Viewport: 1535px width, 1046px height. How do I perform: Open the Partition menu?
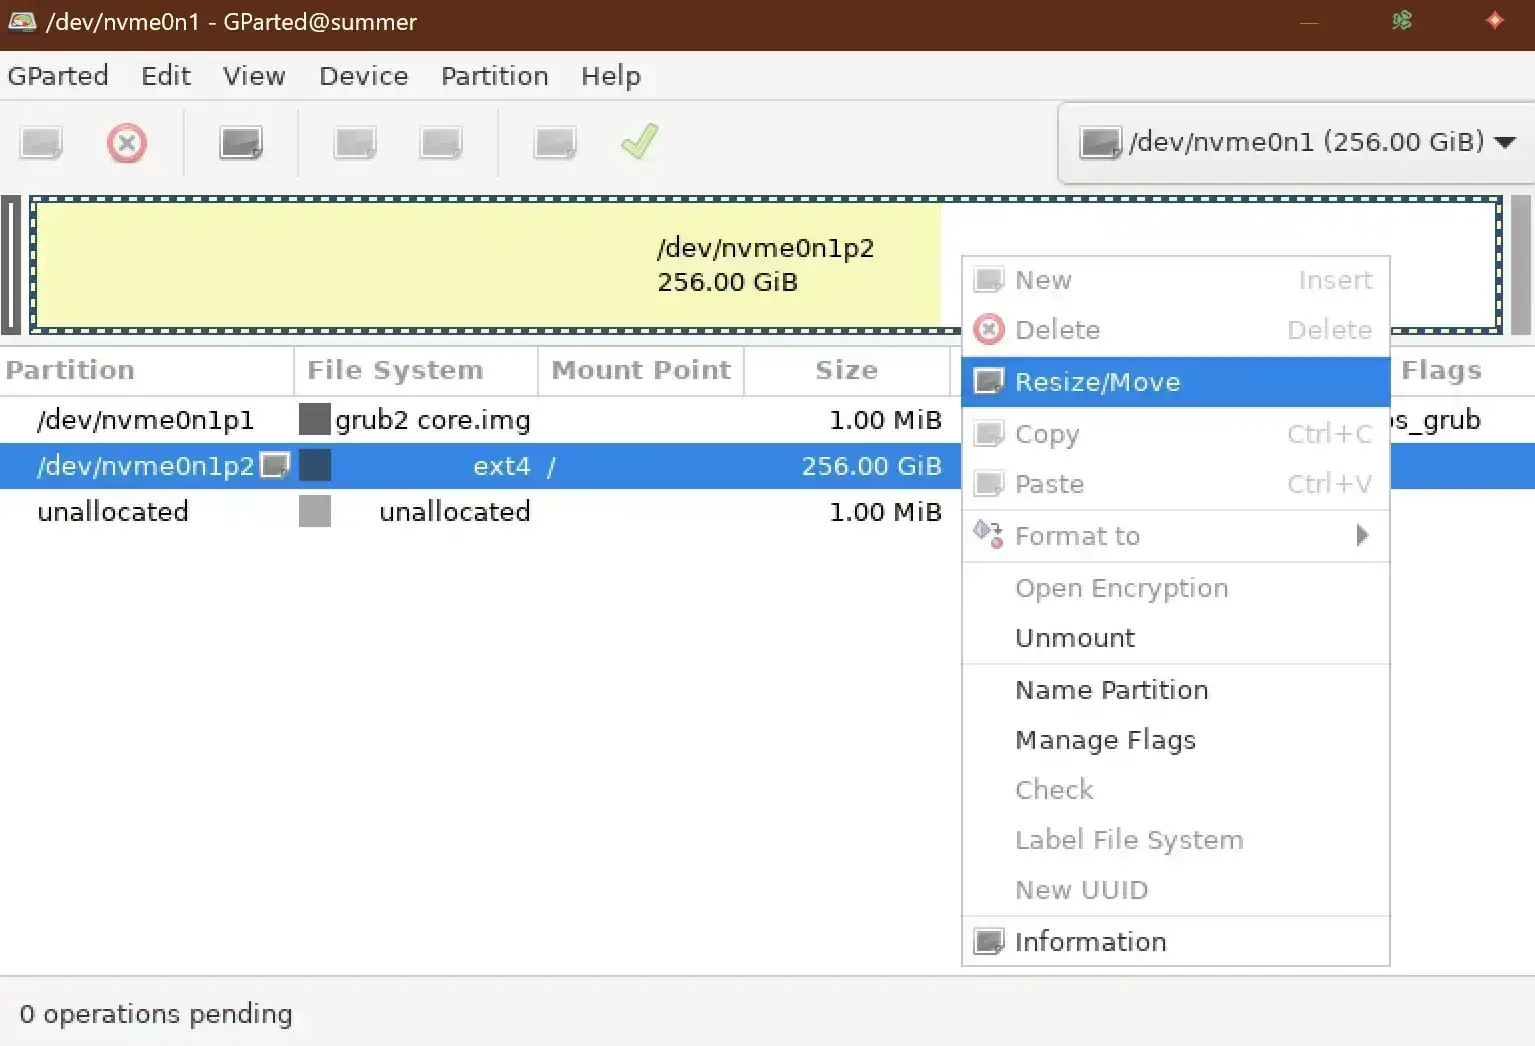(x=495, y=76)
